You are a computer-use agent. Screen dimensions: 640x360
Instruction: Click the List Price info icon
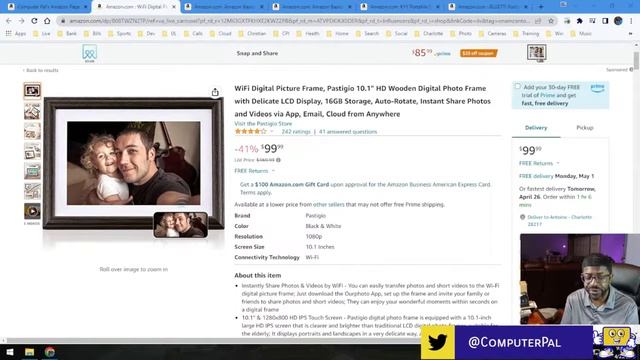(x=278, y=160)
